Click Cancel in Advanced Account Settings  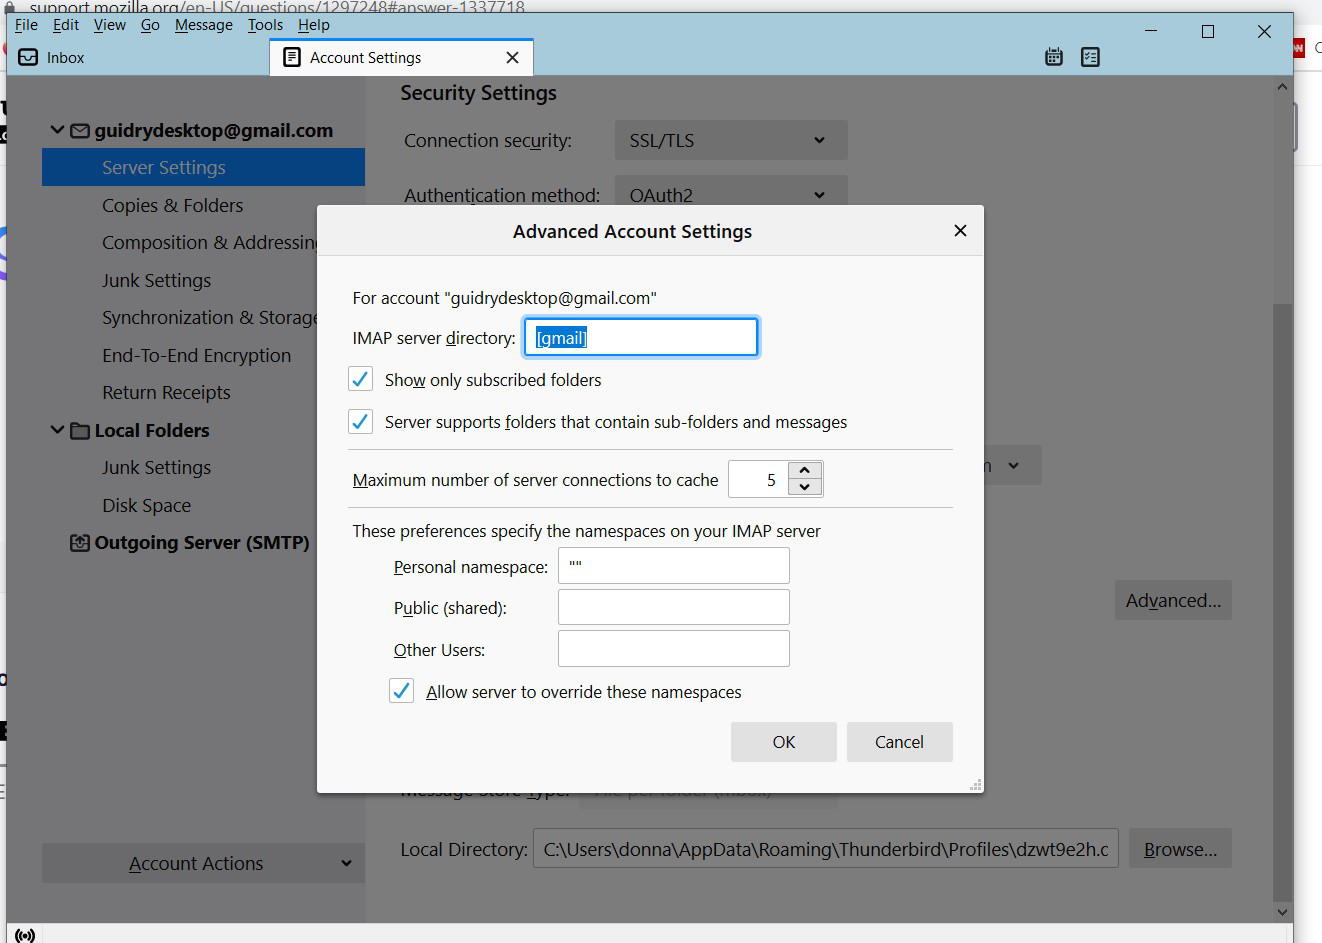coord(899,742)
